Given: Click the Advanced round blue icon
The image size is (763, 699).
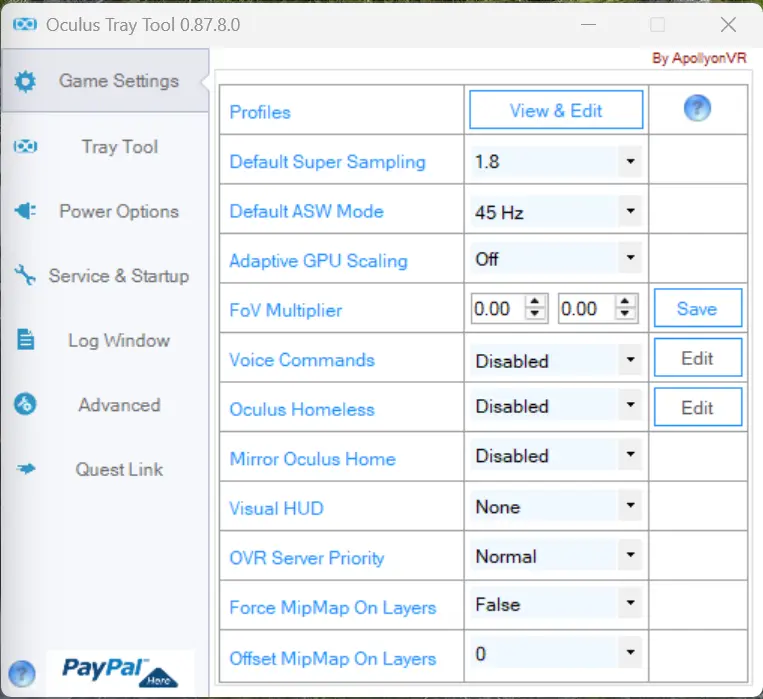Looking at the screenshot, I should pos(25,404).
